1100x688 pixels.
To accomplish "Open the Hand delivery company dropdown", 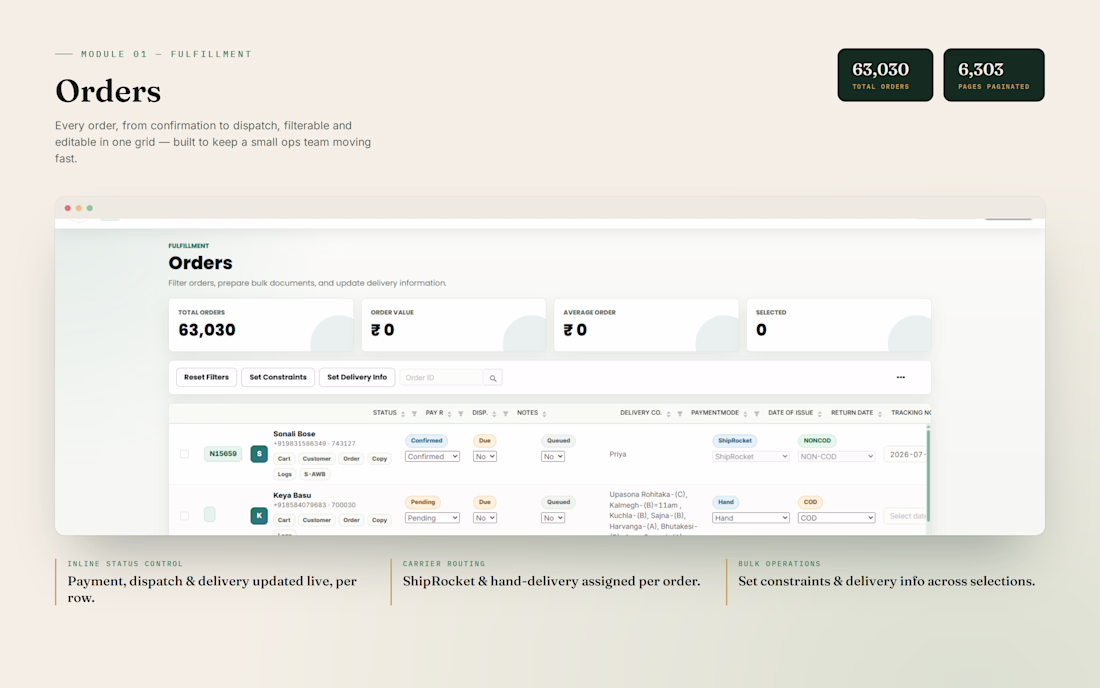I will coord(751,518).
